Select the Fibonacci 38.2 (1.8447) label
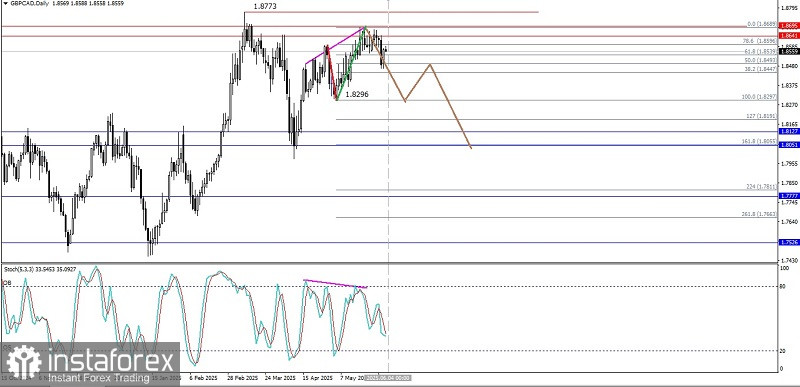 point(760,69)
